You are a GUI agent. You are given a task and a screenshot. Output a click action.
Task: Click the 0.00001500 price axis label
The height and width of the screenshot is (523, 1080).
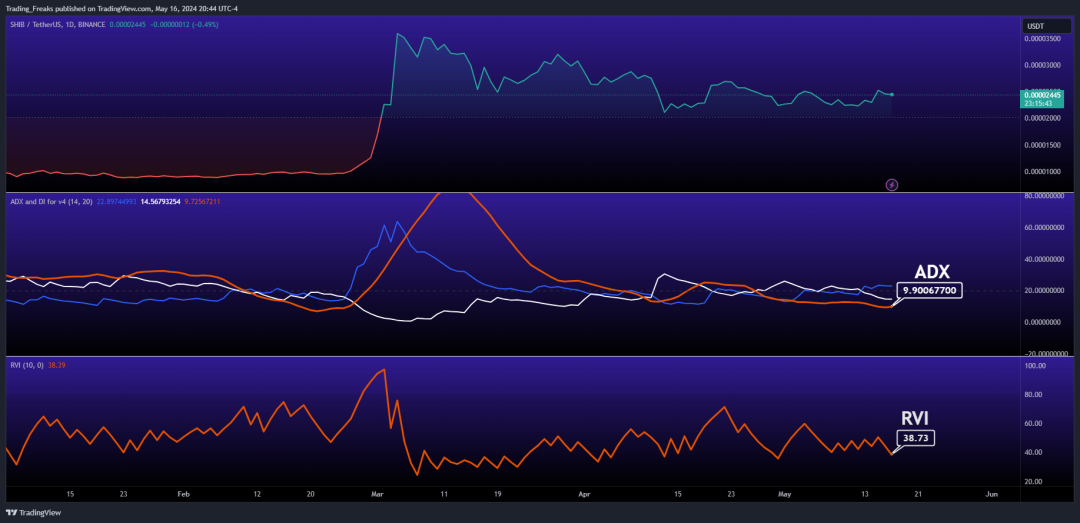1044,145
